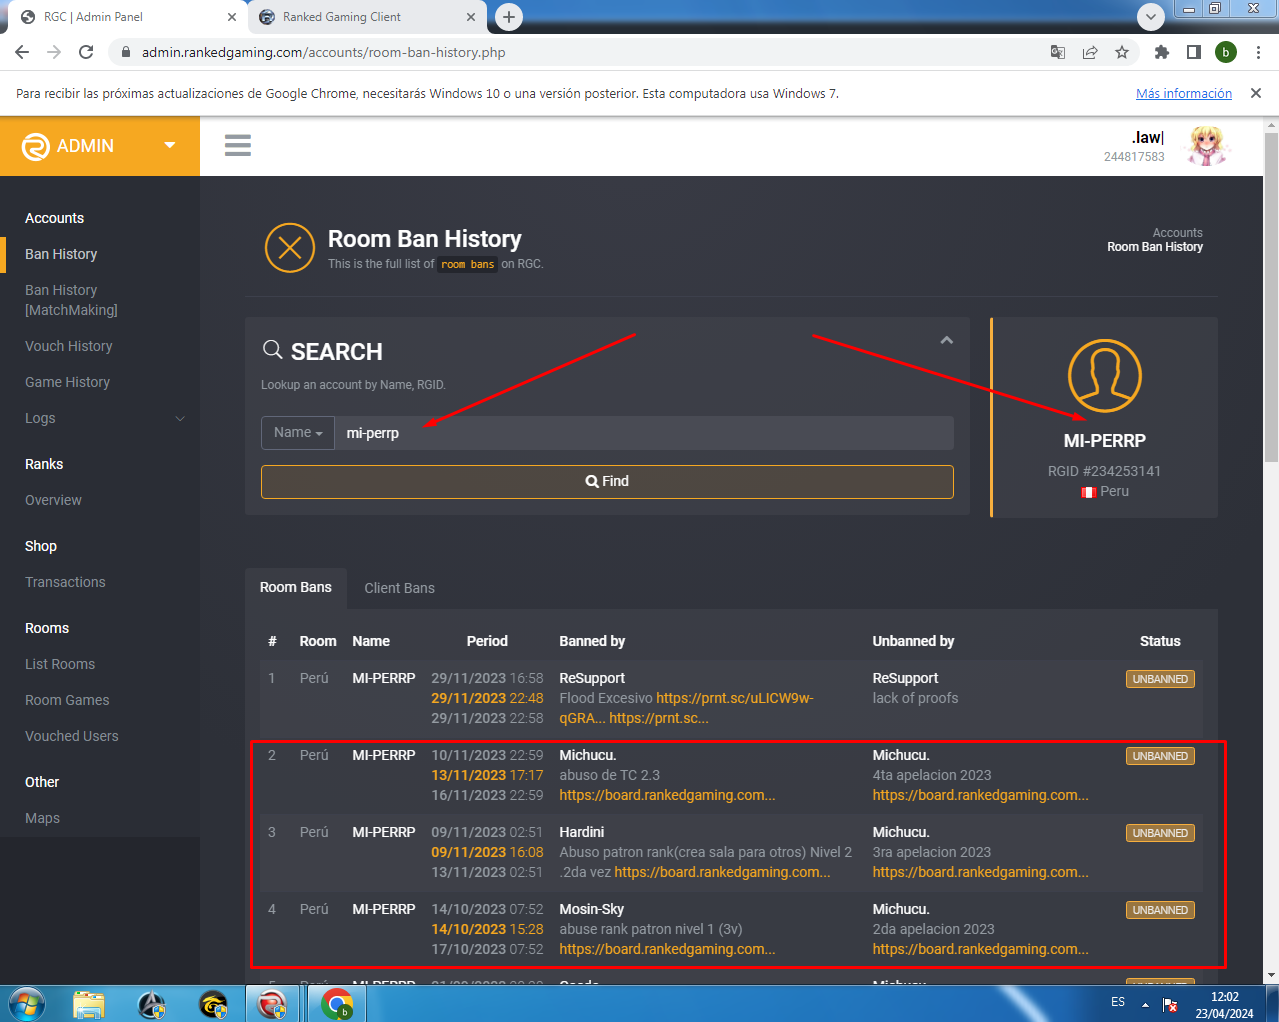Viewport: 1279px width, 1022px height.
Task: Open the board link under 4ta apelacion 2023
Action: click(980, 795)
